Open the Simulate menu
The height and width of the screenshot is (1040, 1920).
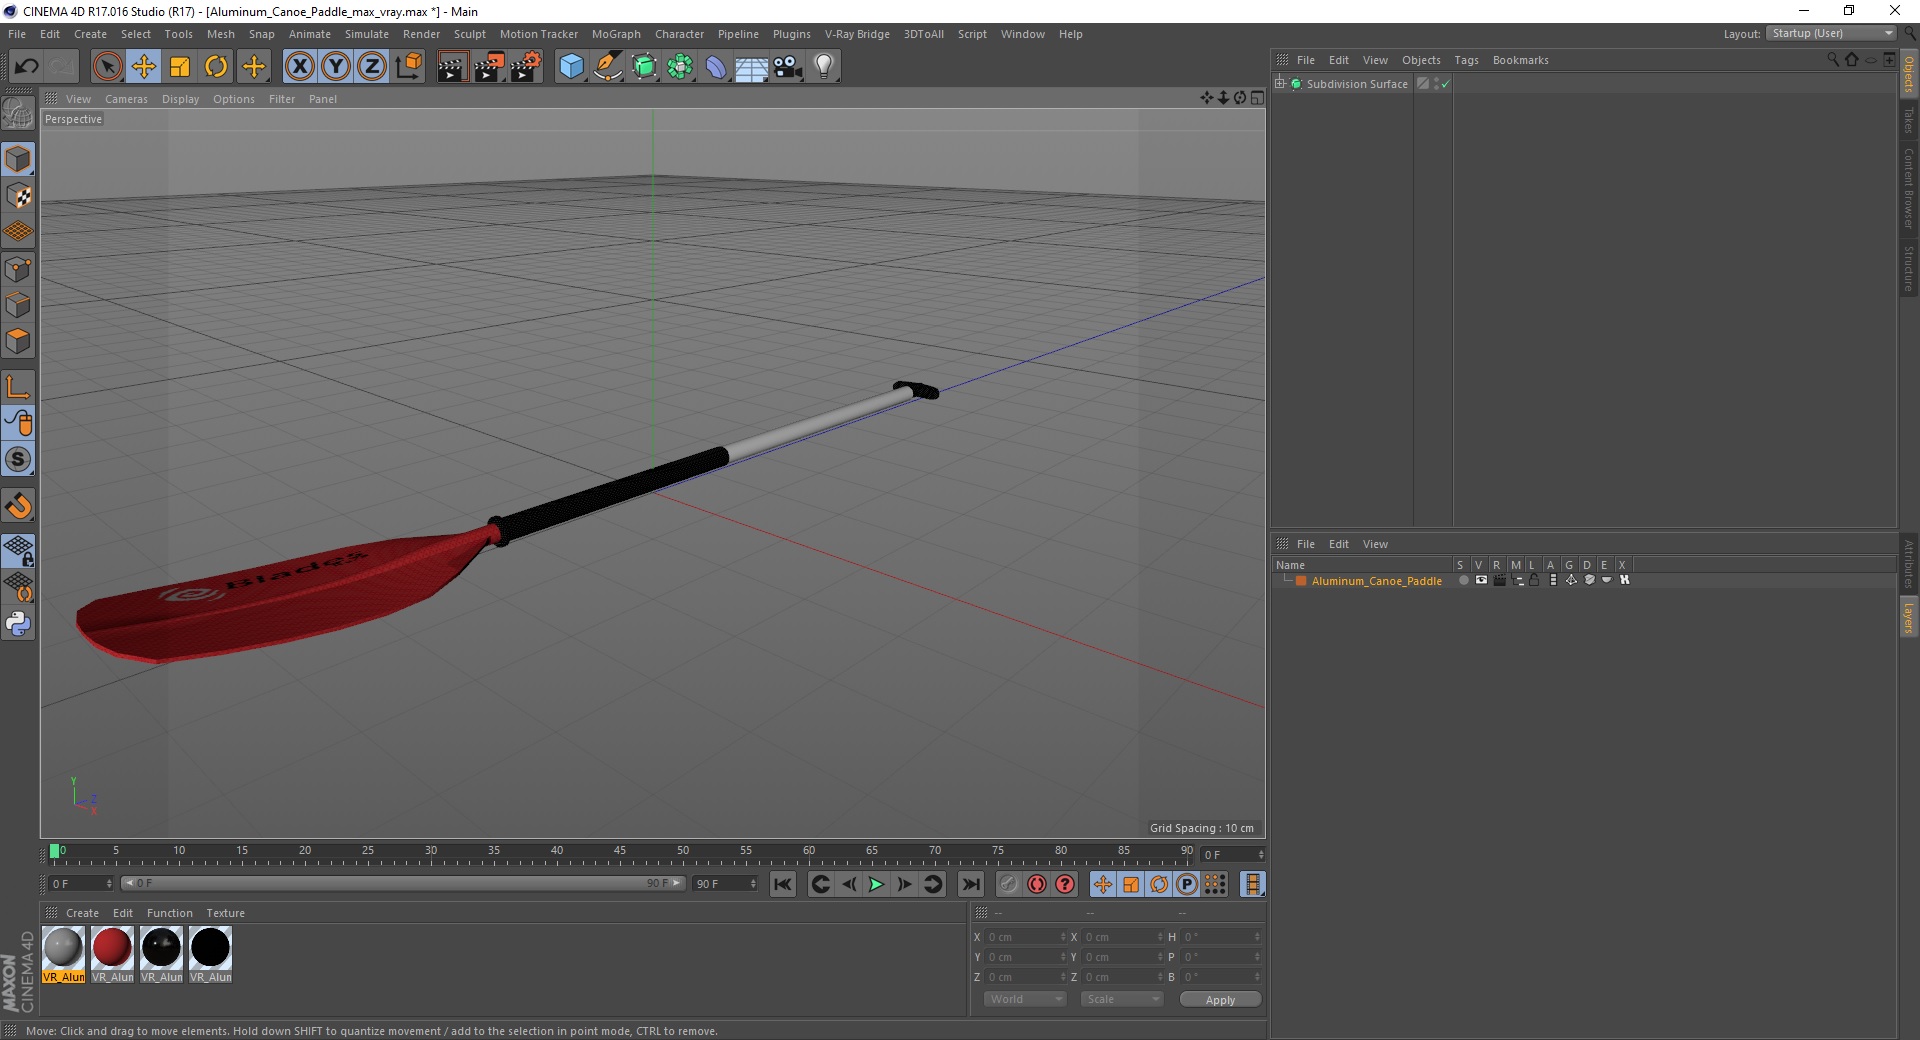[x=367, y=34]
